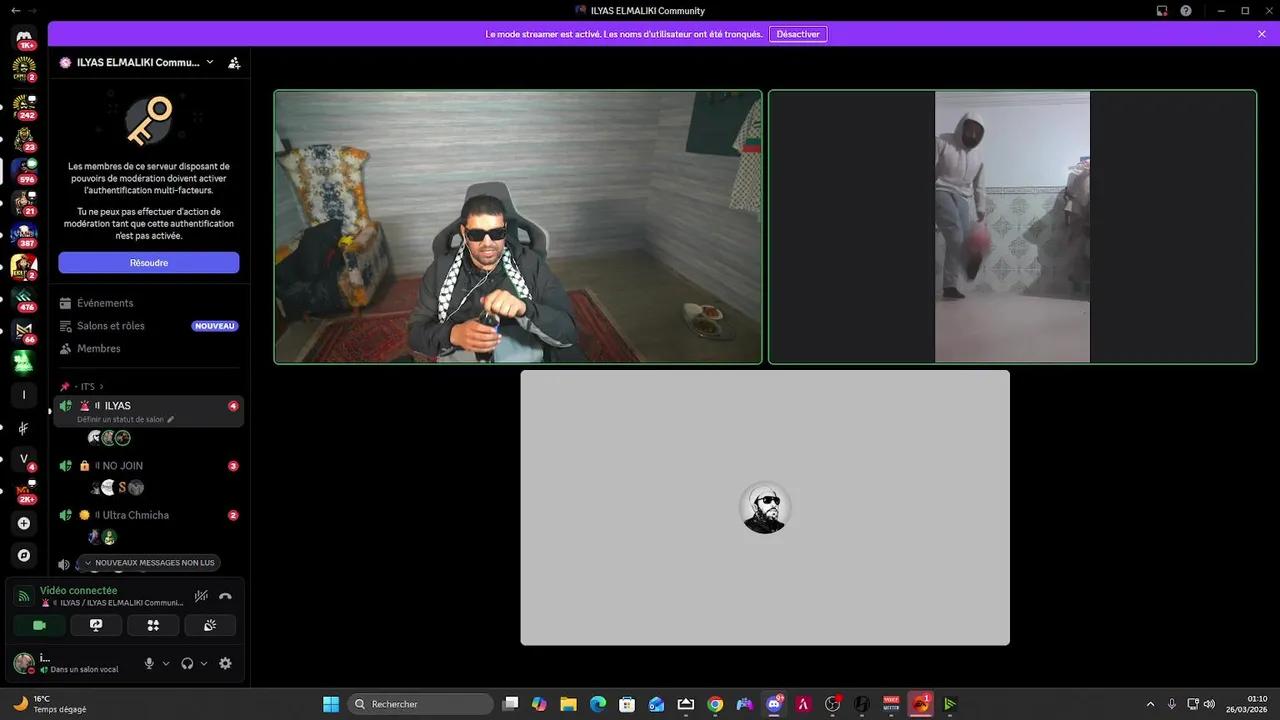Click Désactiver in the streamer mode banner

point(798,34)
